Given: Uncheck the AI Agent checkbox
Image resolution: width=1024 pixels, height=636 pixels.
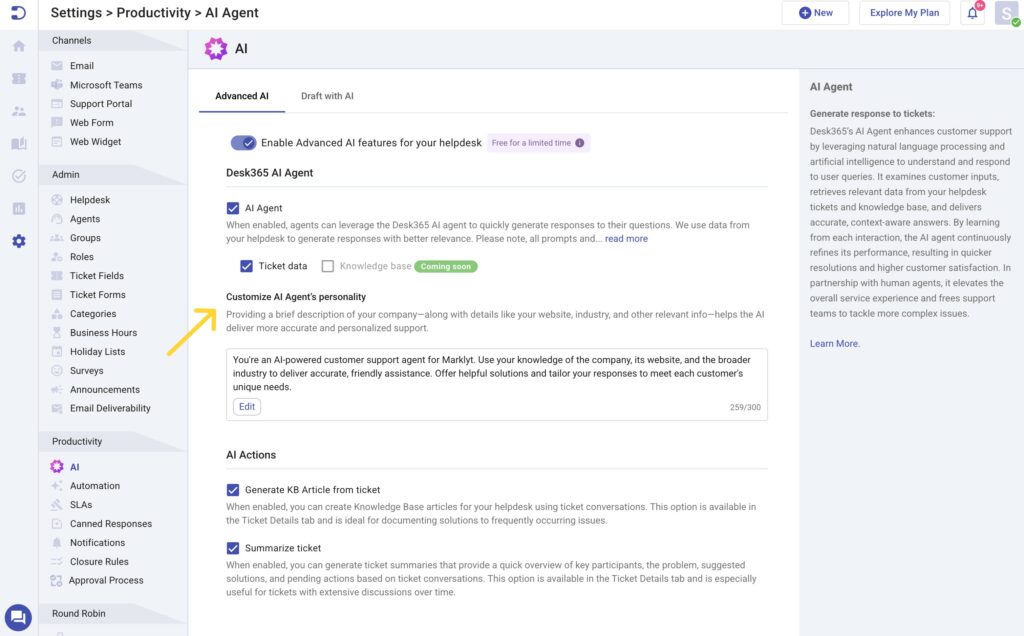Looking at the screenshot, I should 233,208.
